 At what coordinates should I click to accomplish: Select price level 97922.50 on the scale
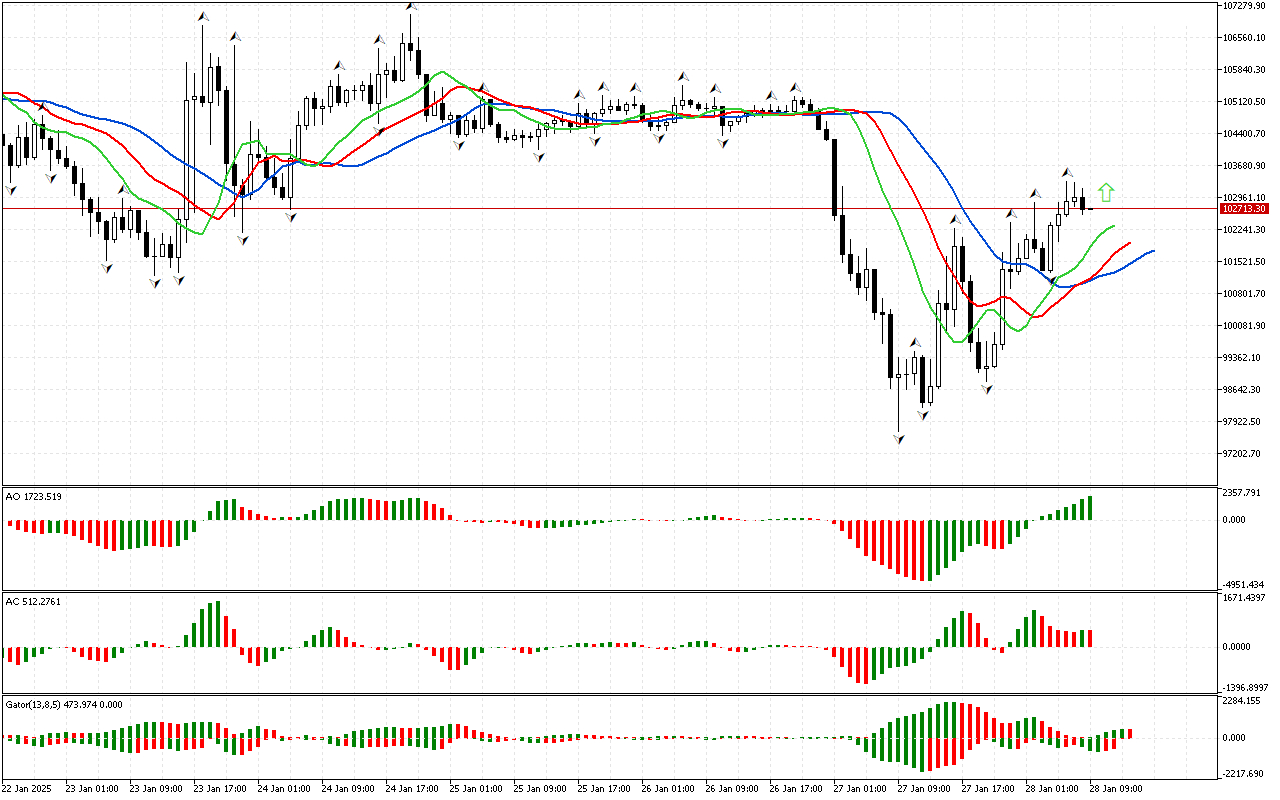point(1243,422)
